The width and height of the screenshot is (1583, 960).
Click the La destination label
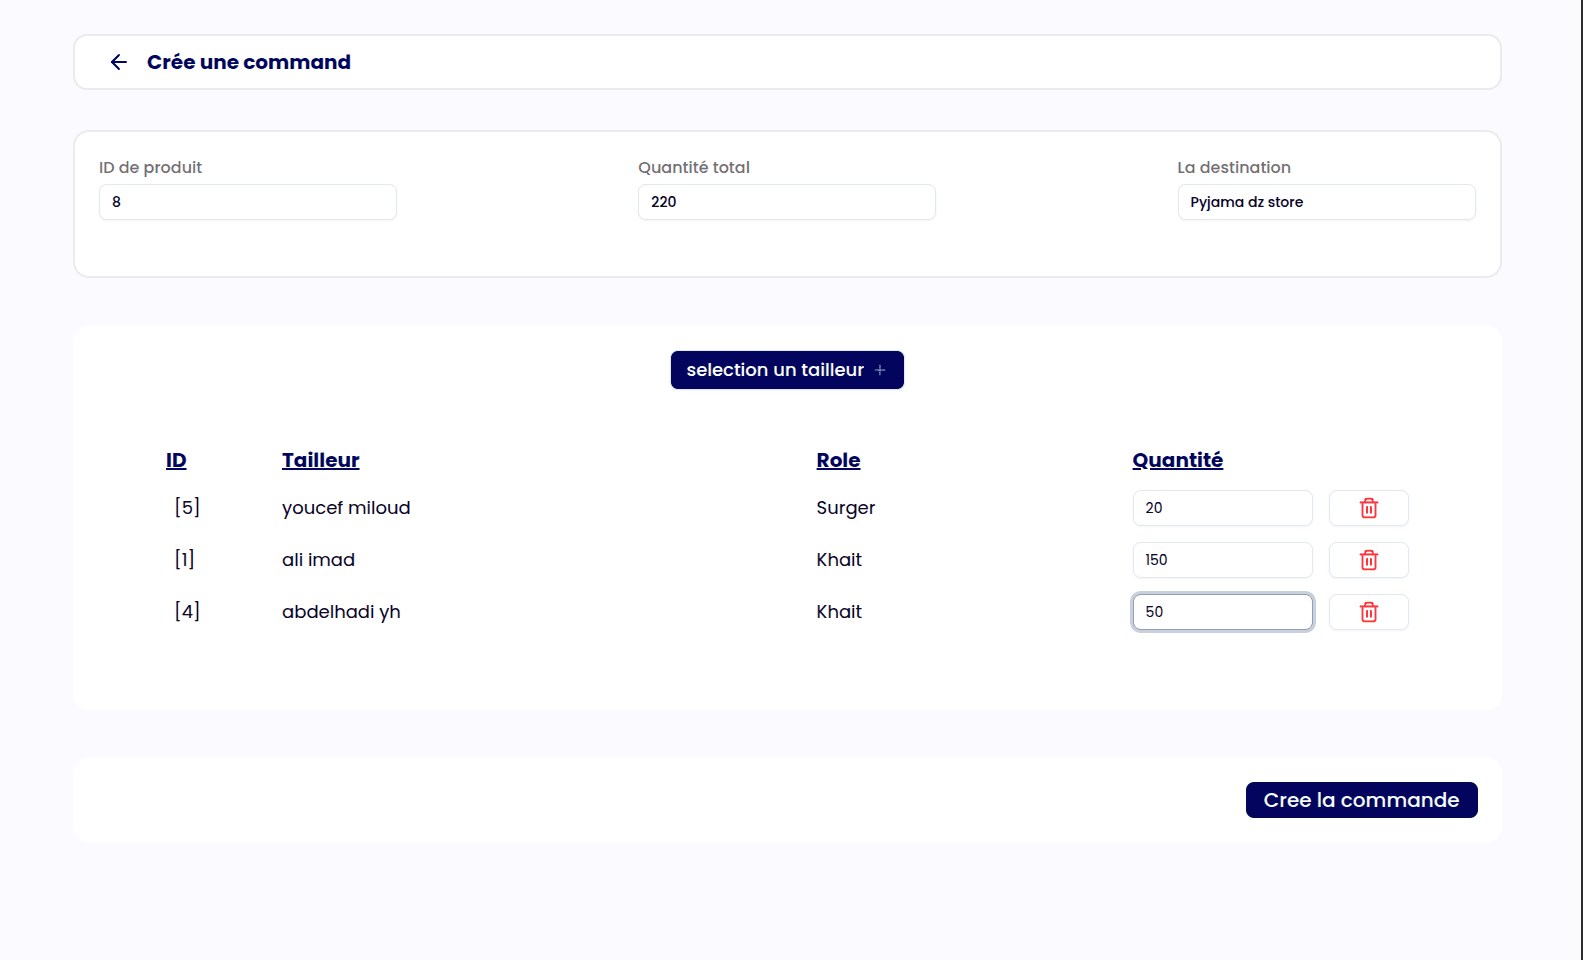(1234, 167)
